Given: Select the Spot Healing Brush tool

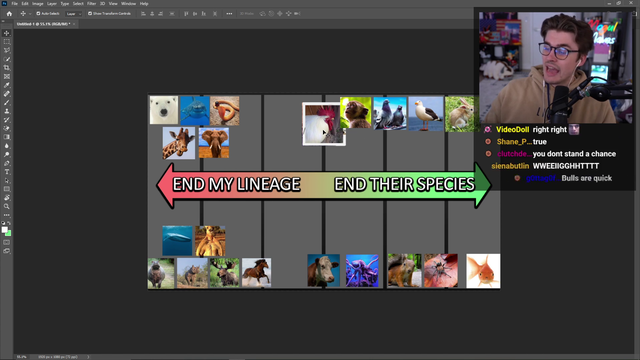Looking at the screenshot, I should (7, 94).
